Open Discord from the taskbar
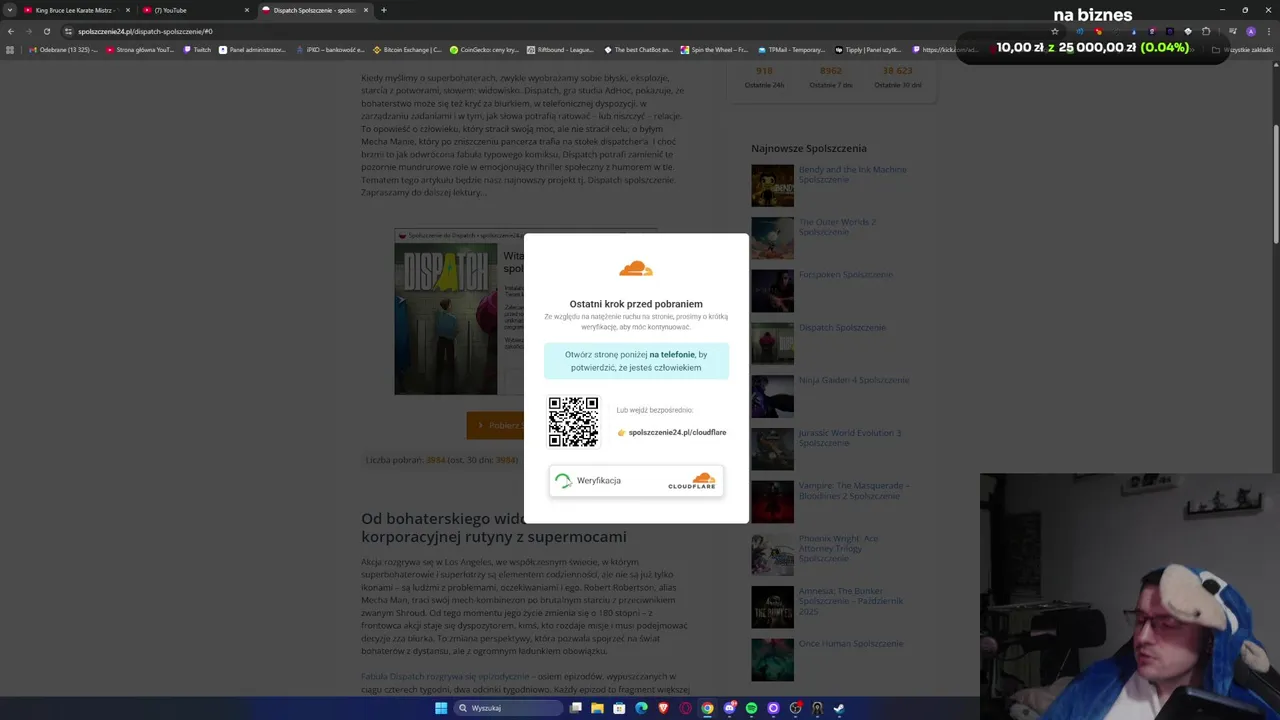Screen dimensions: 1280x720 [x=729, y=708]
